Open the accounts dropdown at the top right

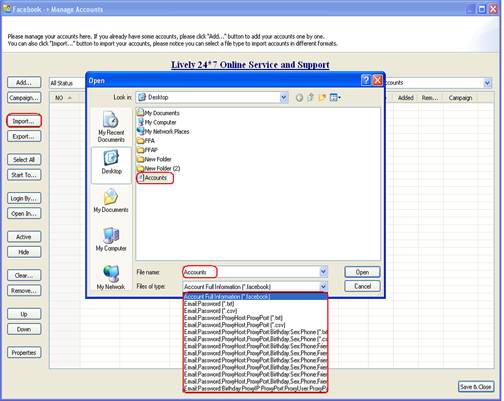487,83
